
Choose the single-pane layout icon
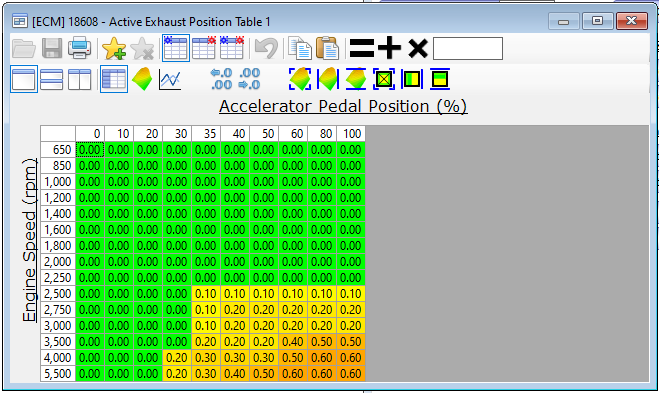(24, 79)
